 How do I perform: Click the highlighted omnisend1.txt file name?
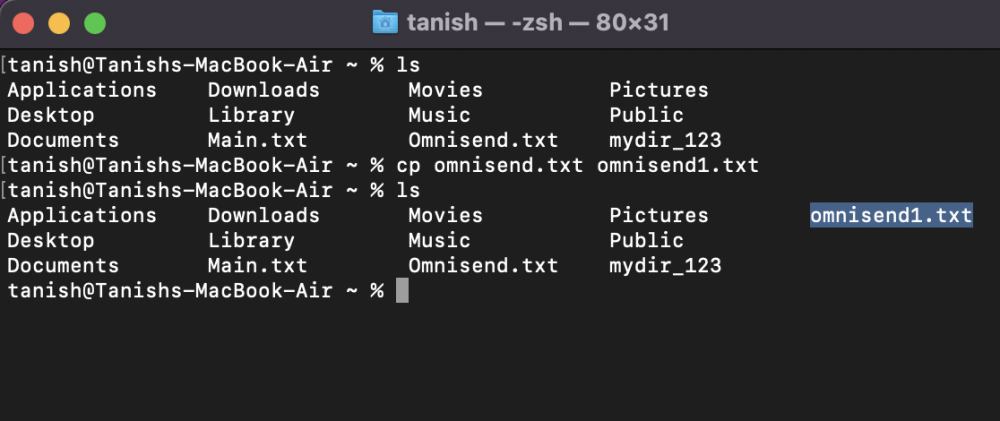891,216
